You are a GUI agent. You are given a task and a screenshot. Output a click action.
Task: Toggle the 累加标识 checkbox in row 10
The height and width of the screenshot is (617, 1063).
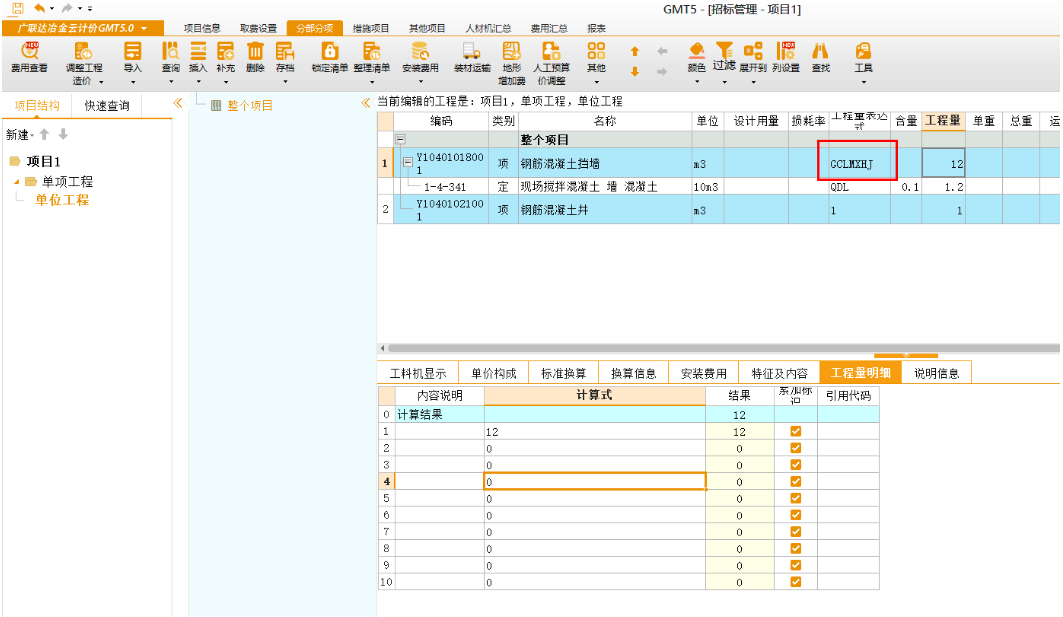coord(796,581)
